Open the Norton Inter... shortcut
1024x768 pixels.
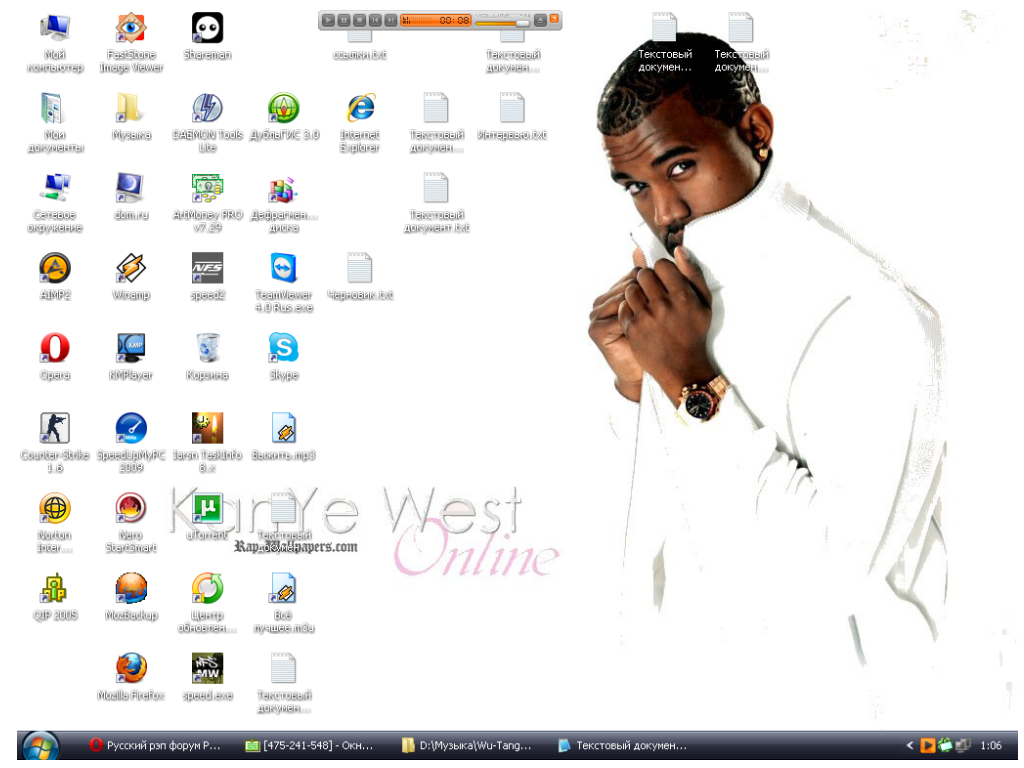tap(55, 523)
